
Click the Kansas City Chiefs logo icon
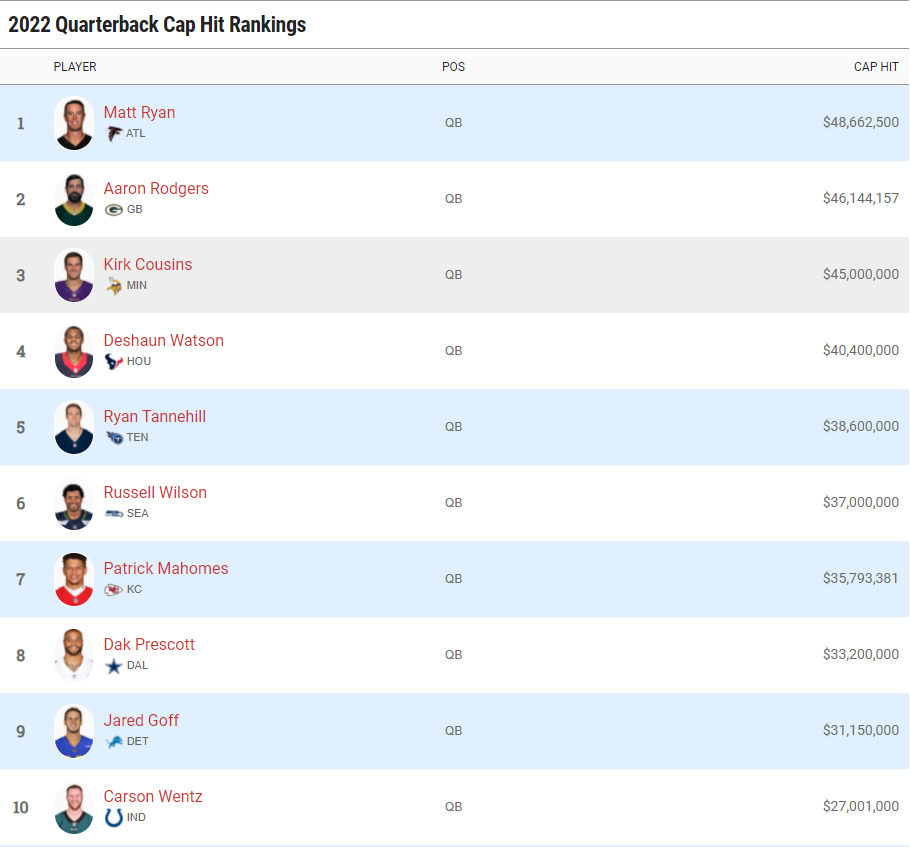click(114, 589)
